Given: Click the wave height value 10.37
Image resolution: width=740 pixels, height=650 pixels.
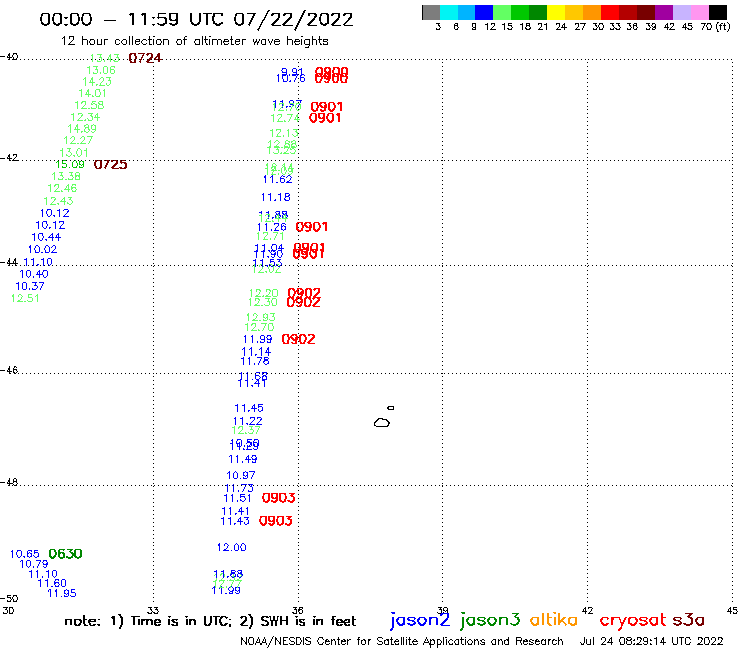Looking at the screenshot, I should pos(30,286).
